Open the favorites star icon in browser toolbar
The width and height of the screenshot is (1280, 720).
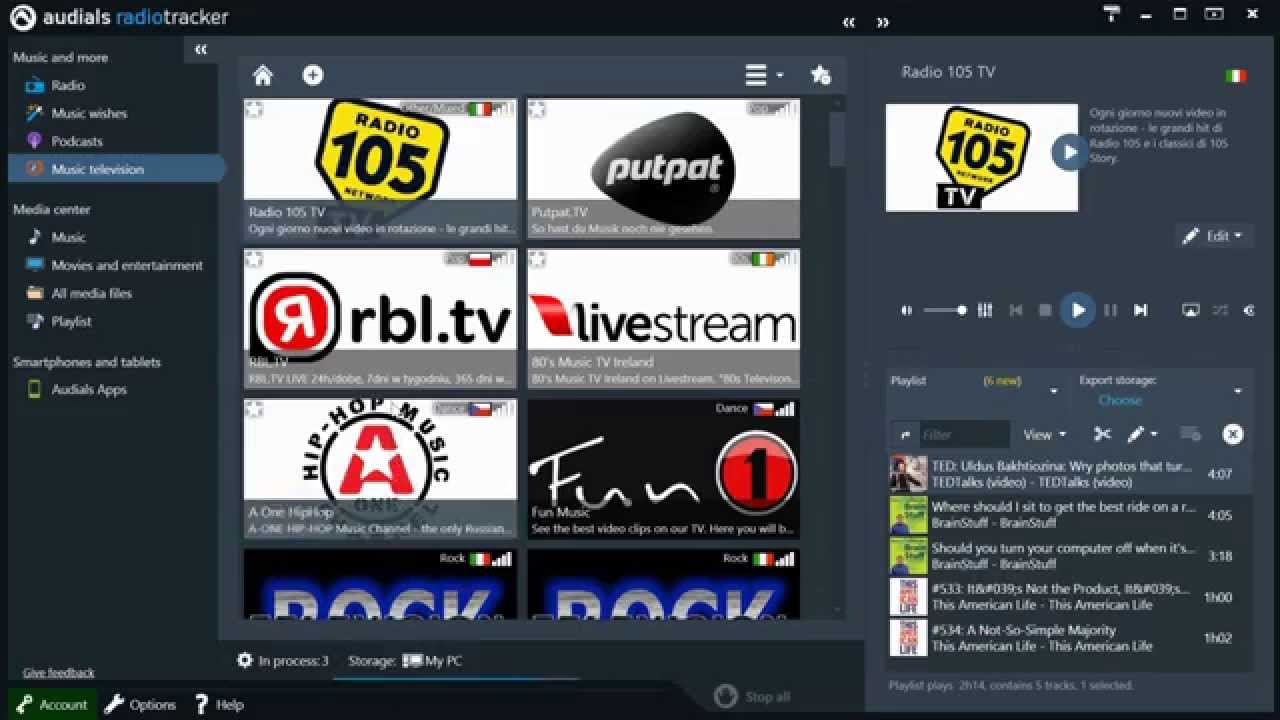tap(821, 75)
